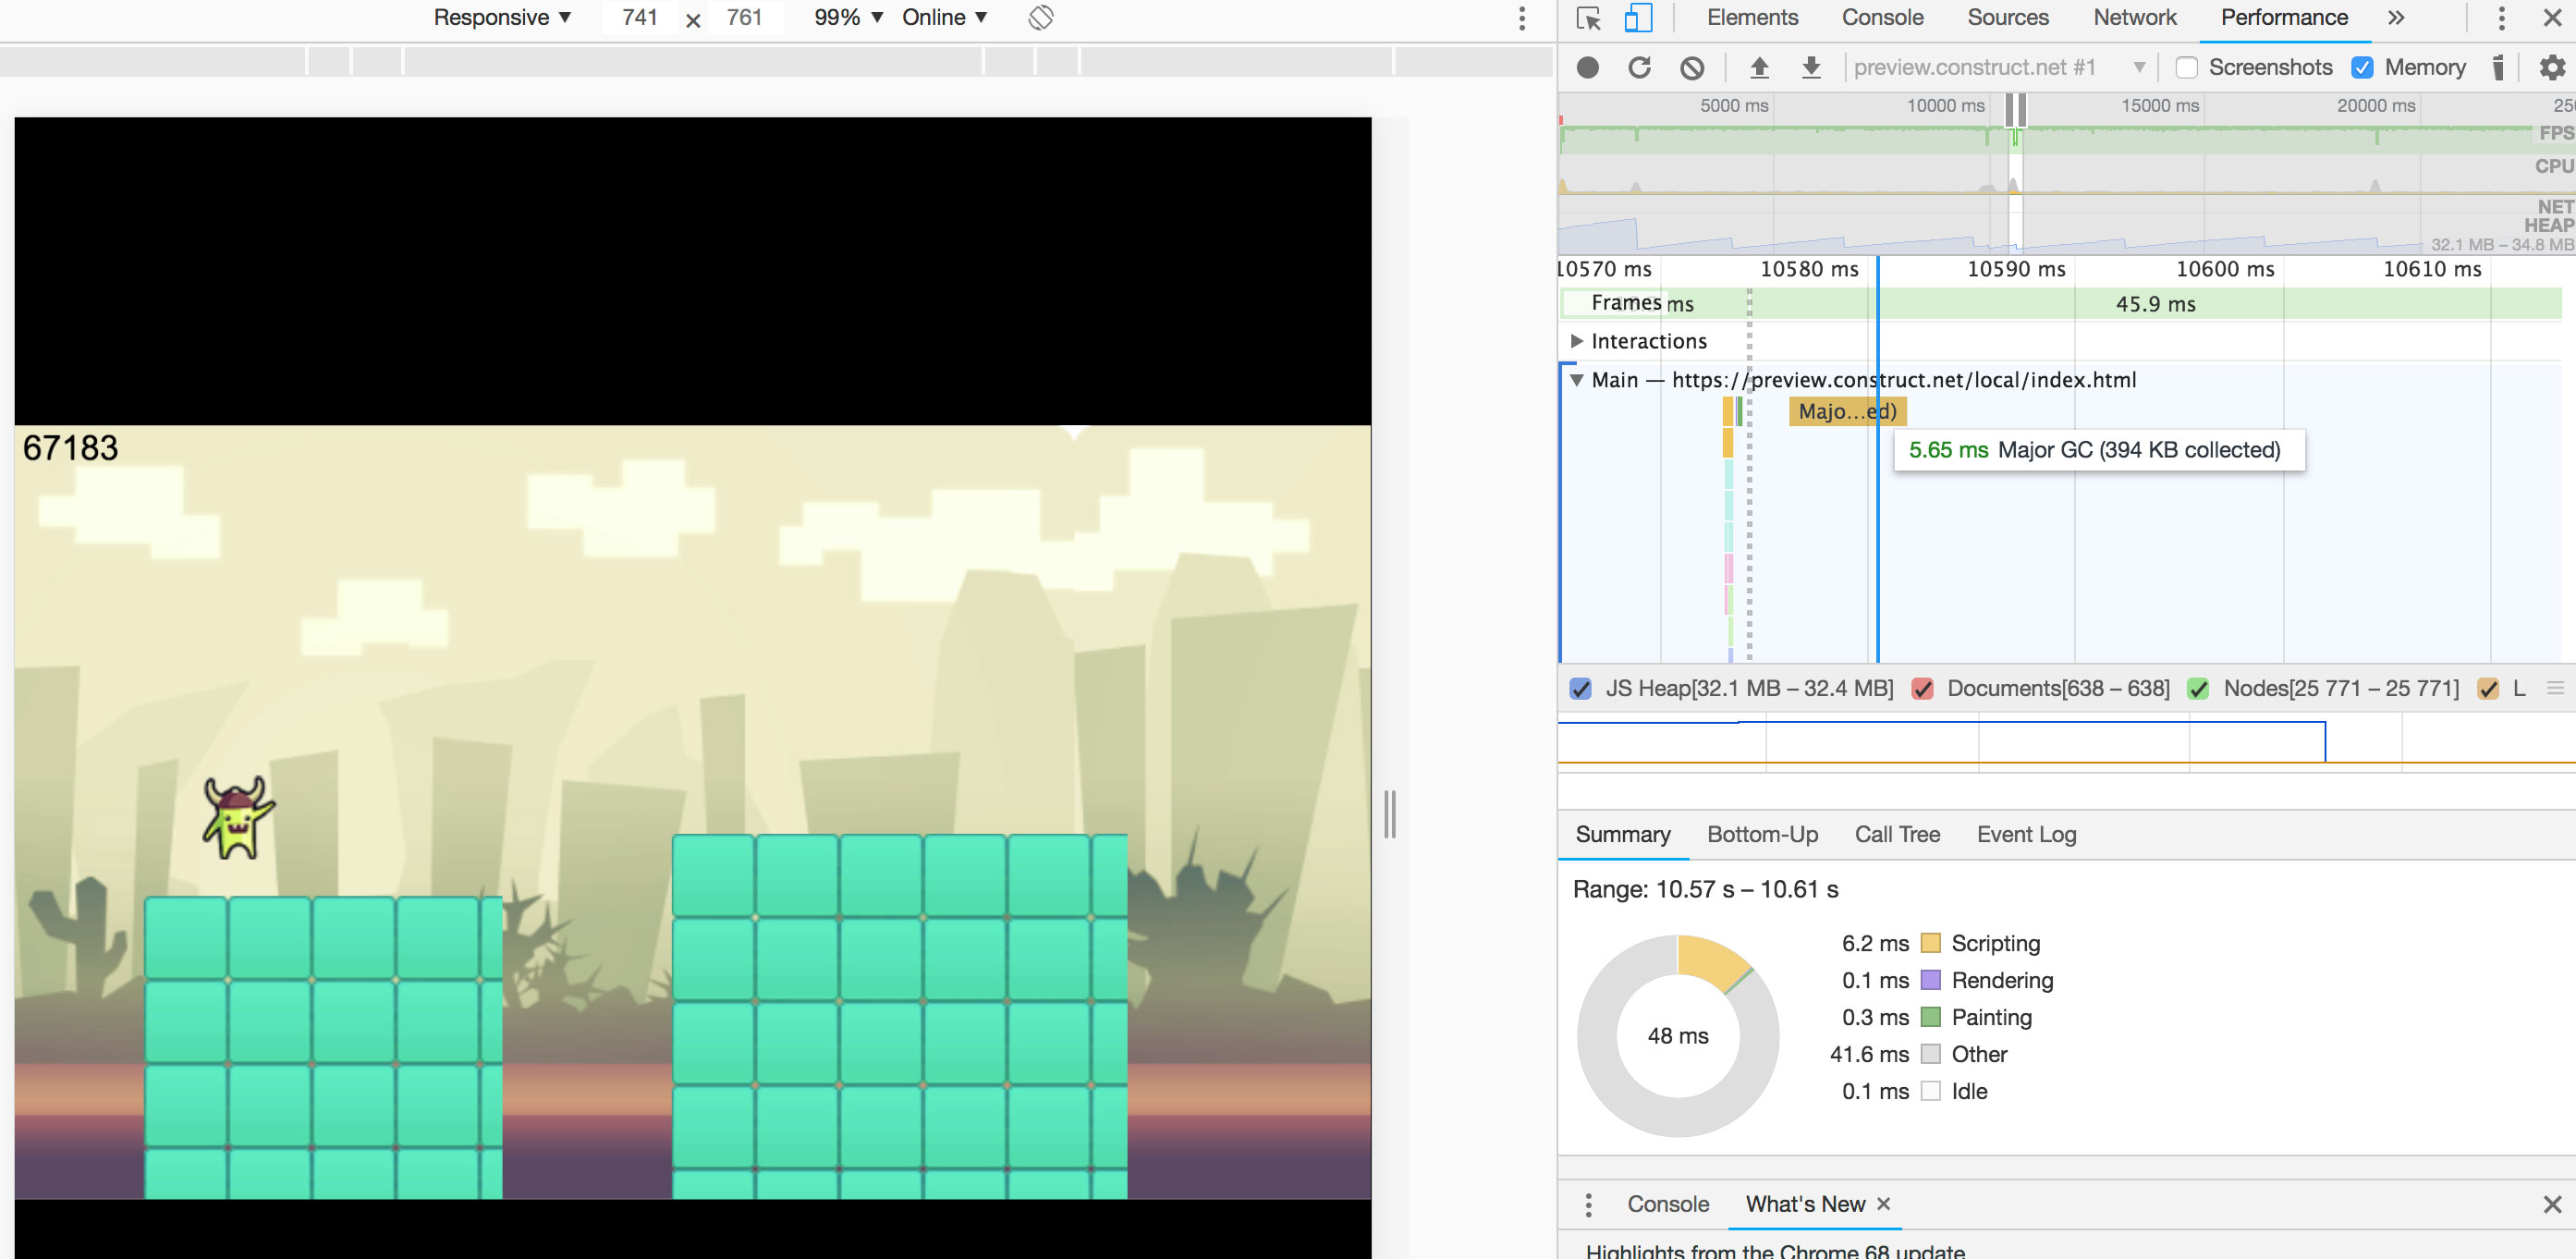Open the Online throttling dropdown
This screenshot has width=2576, height=1259.
pyautogui.click(x=945, y=18)
